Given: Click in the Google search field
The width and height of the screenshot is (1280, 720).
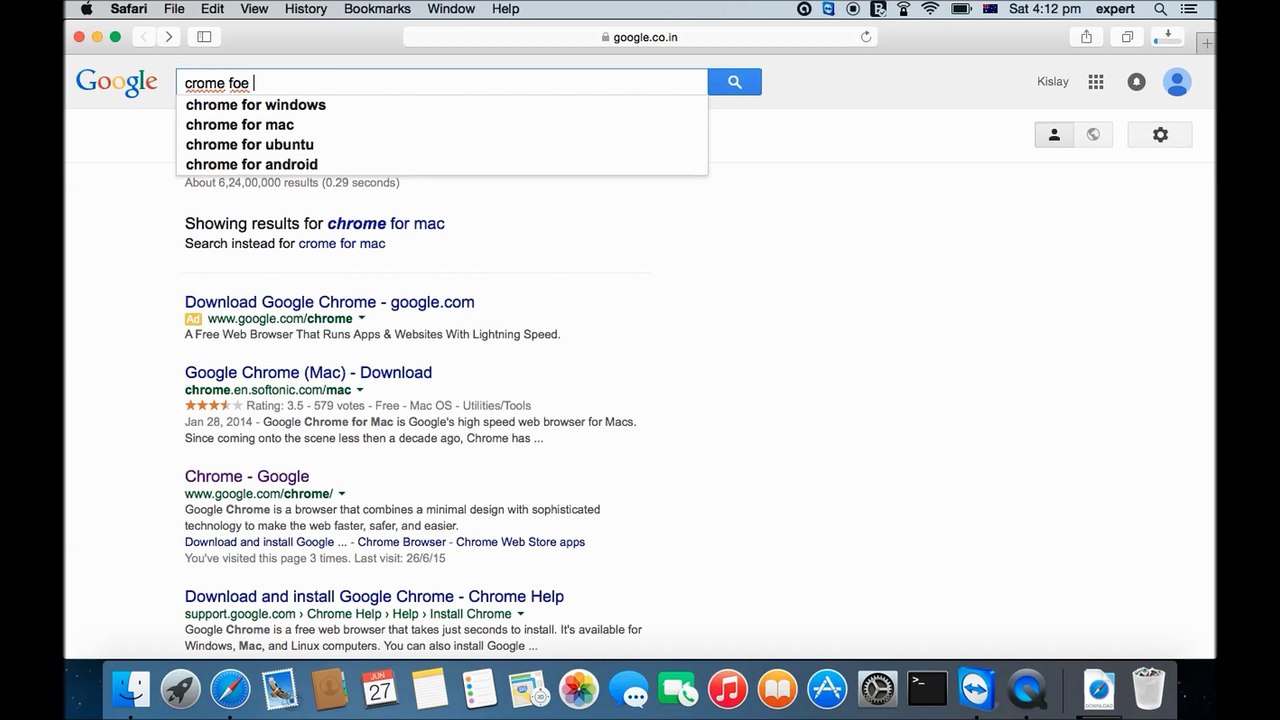Looking at the screenshot, I should coord(442,83).
